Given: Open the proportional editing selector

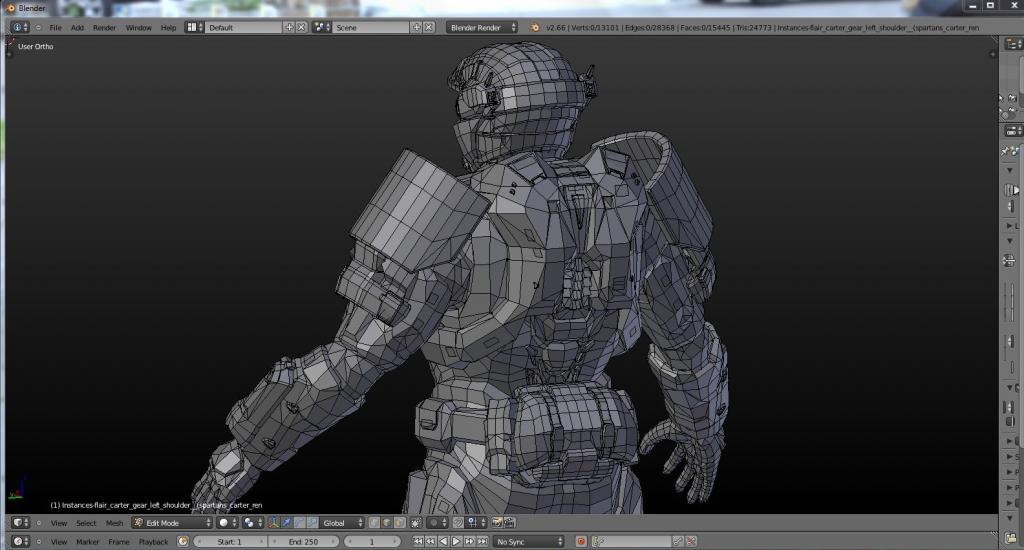Looking at the screenshot, I should [437, 523].
